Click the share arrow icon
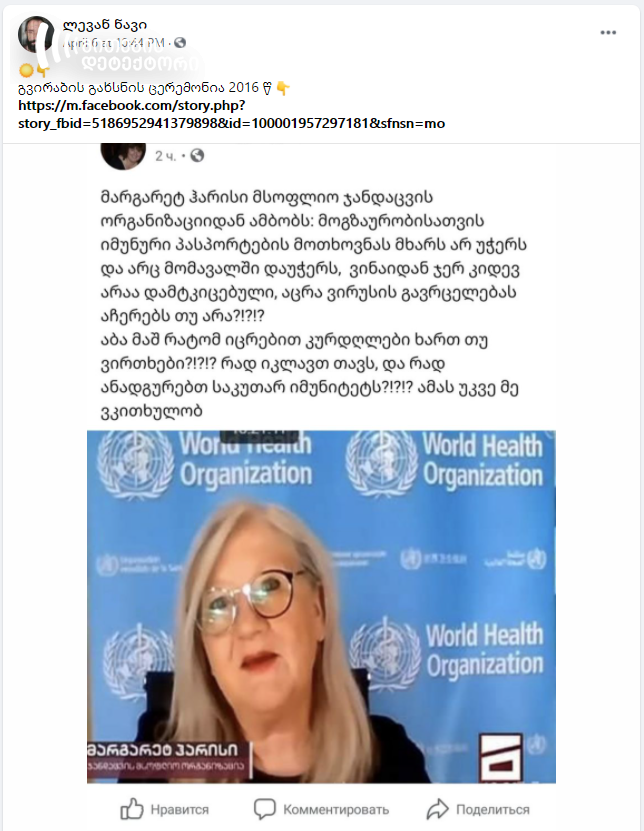Viewport: 644px width, 831px height. (x=438, y=809)
